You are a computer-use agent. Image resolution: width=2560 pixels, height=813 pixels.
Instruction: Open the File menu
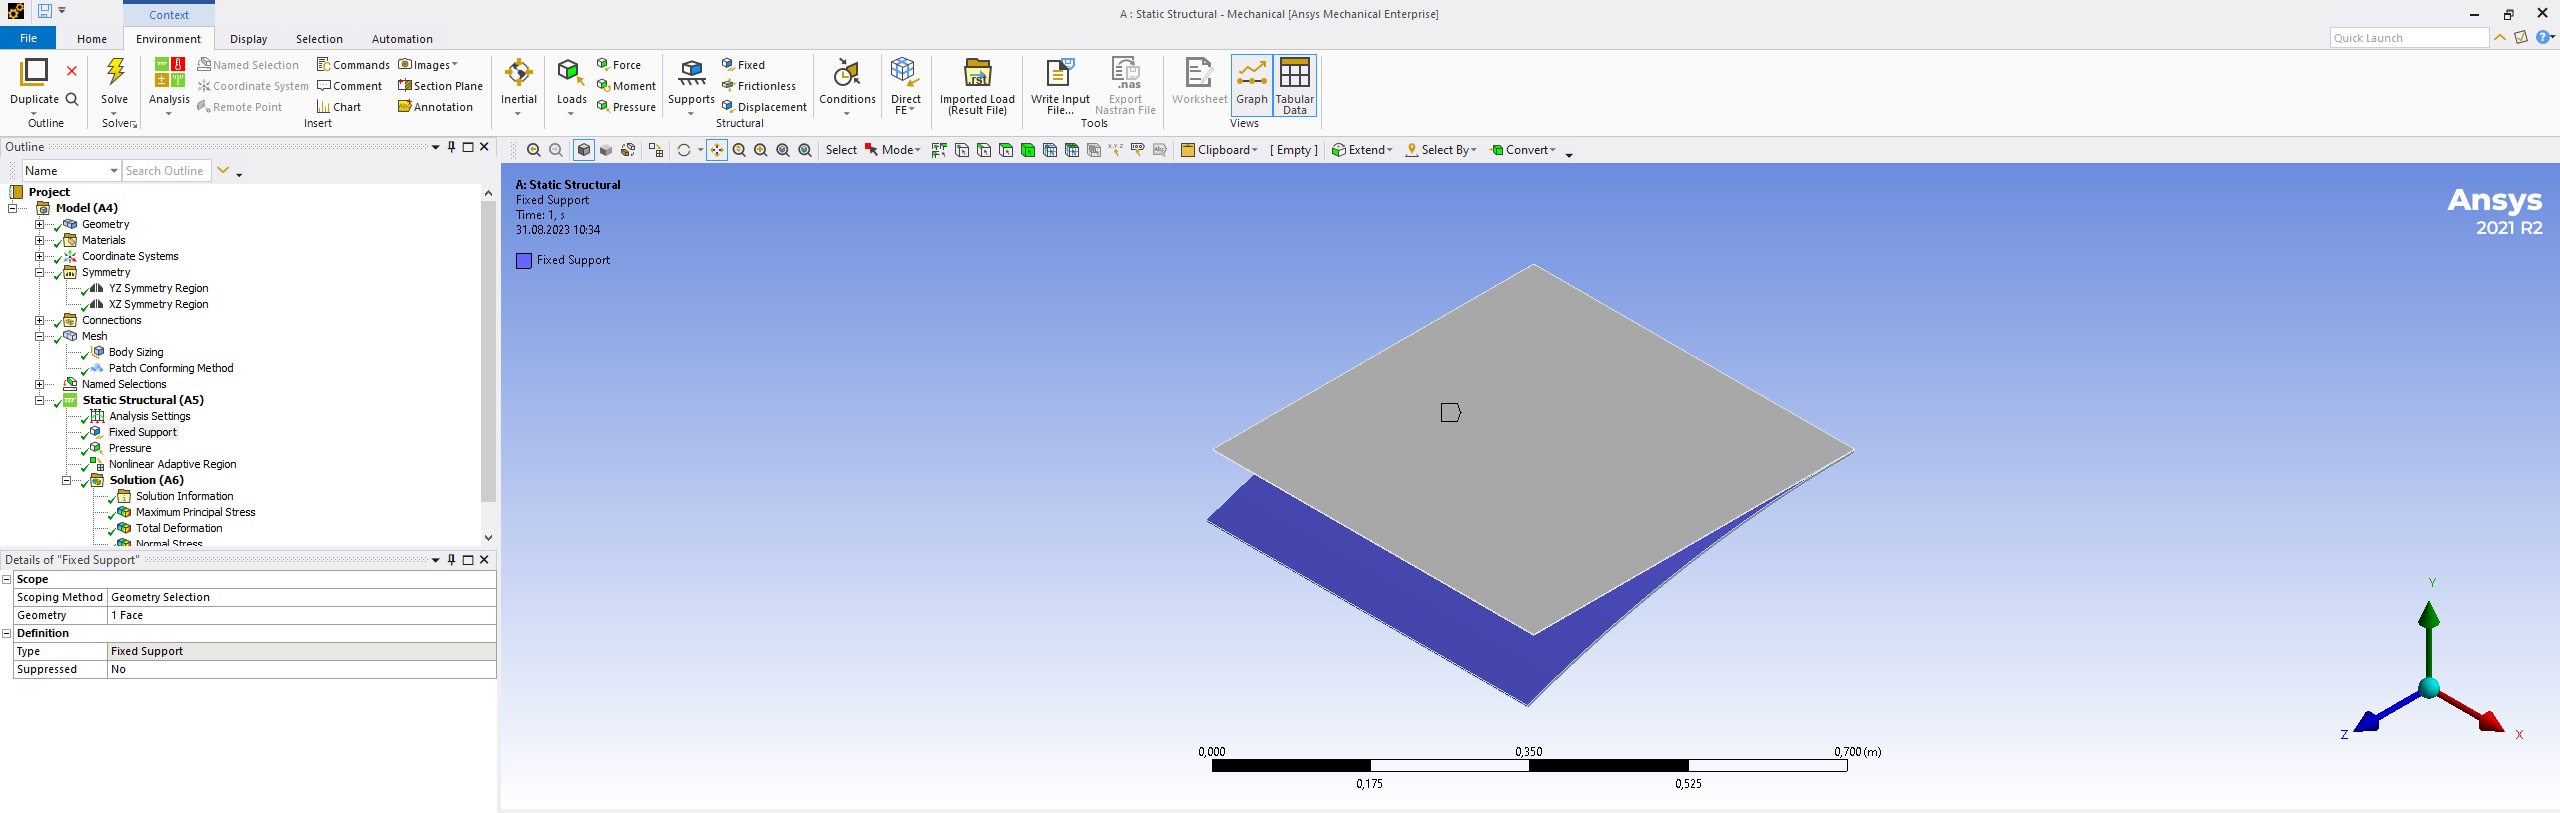tap(28, 38)
